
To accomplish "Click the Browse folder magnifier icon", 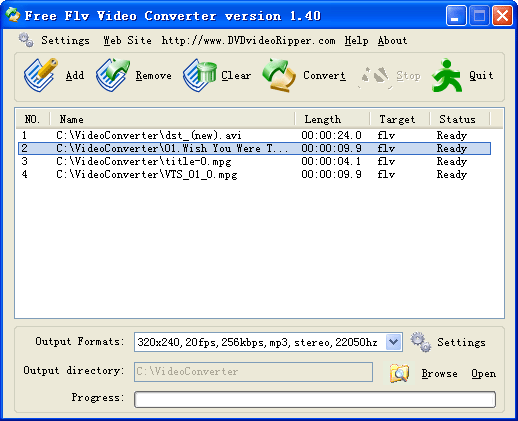I will (x=399, y=373).
